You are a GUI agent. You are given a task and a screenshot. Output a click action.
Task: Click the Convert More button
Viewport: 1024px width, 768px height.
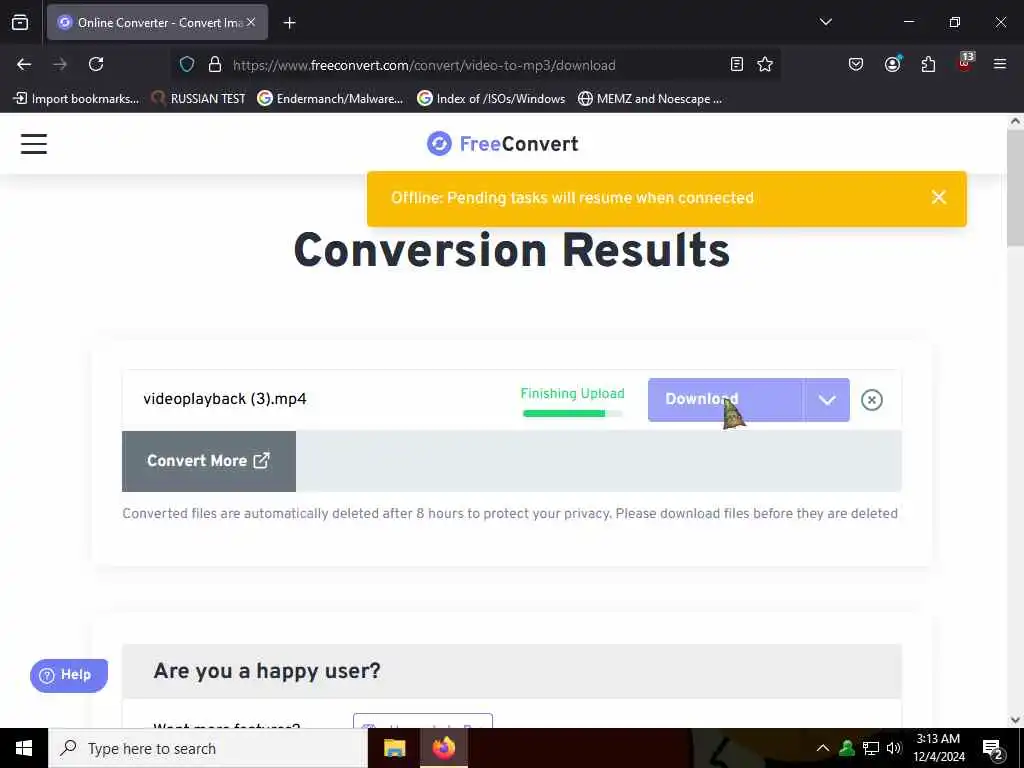209,461
